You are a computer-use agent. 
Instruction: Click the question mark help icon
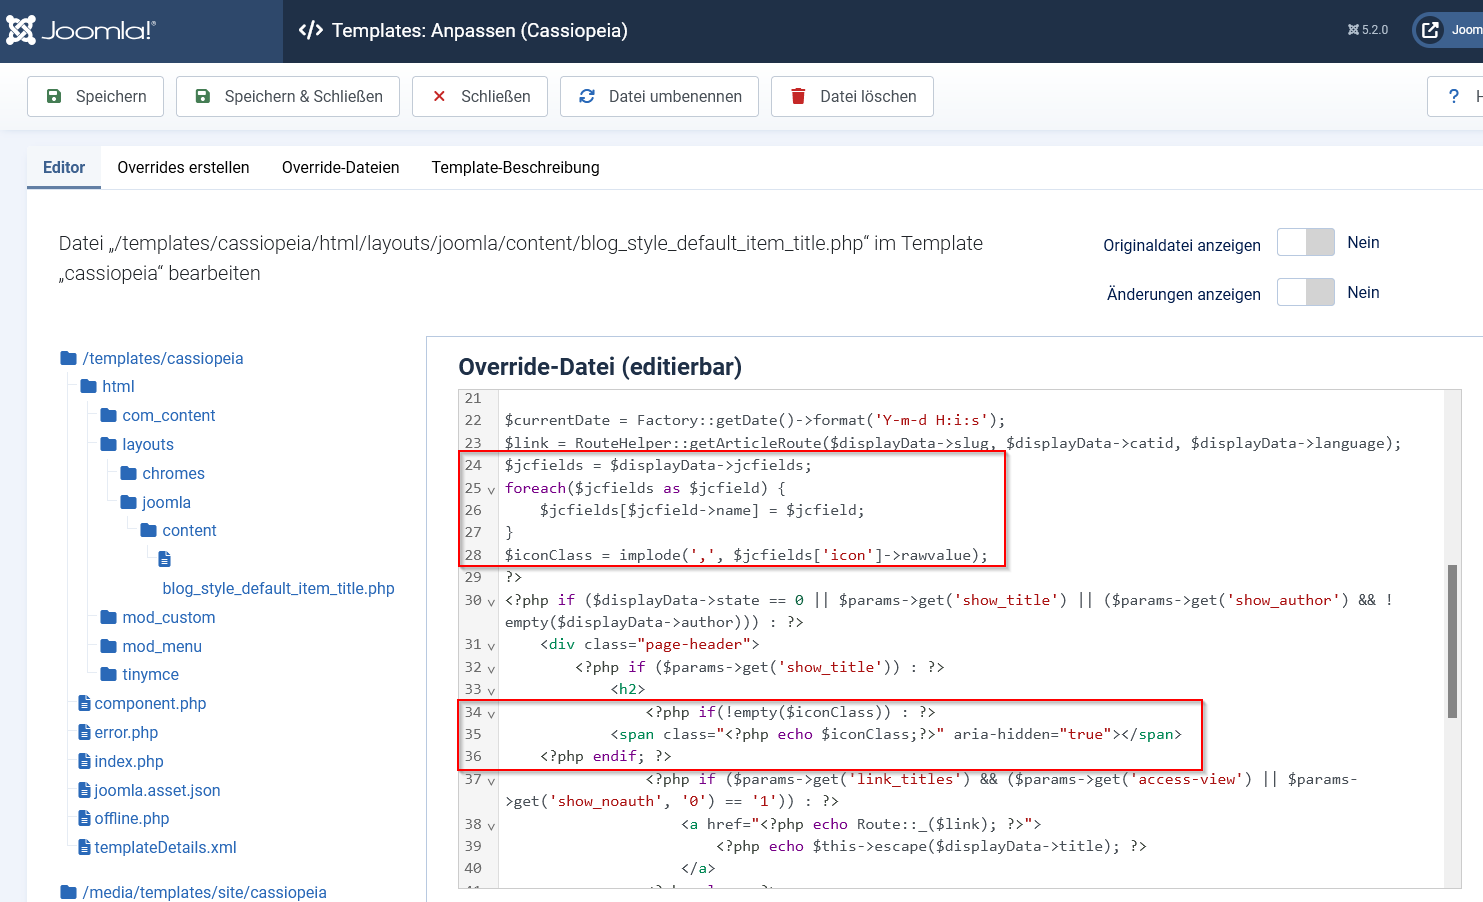click(x=1453, y=96)
